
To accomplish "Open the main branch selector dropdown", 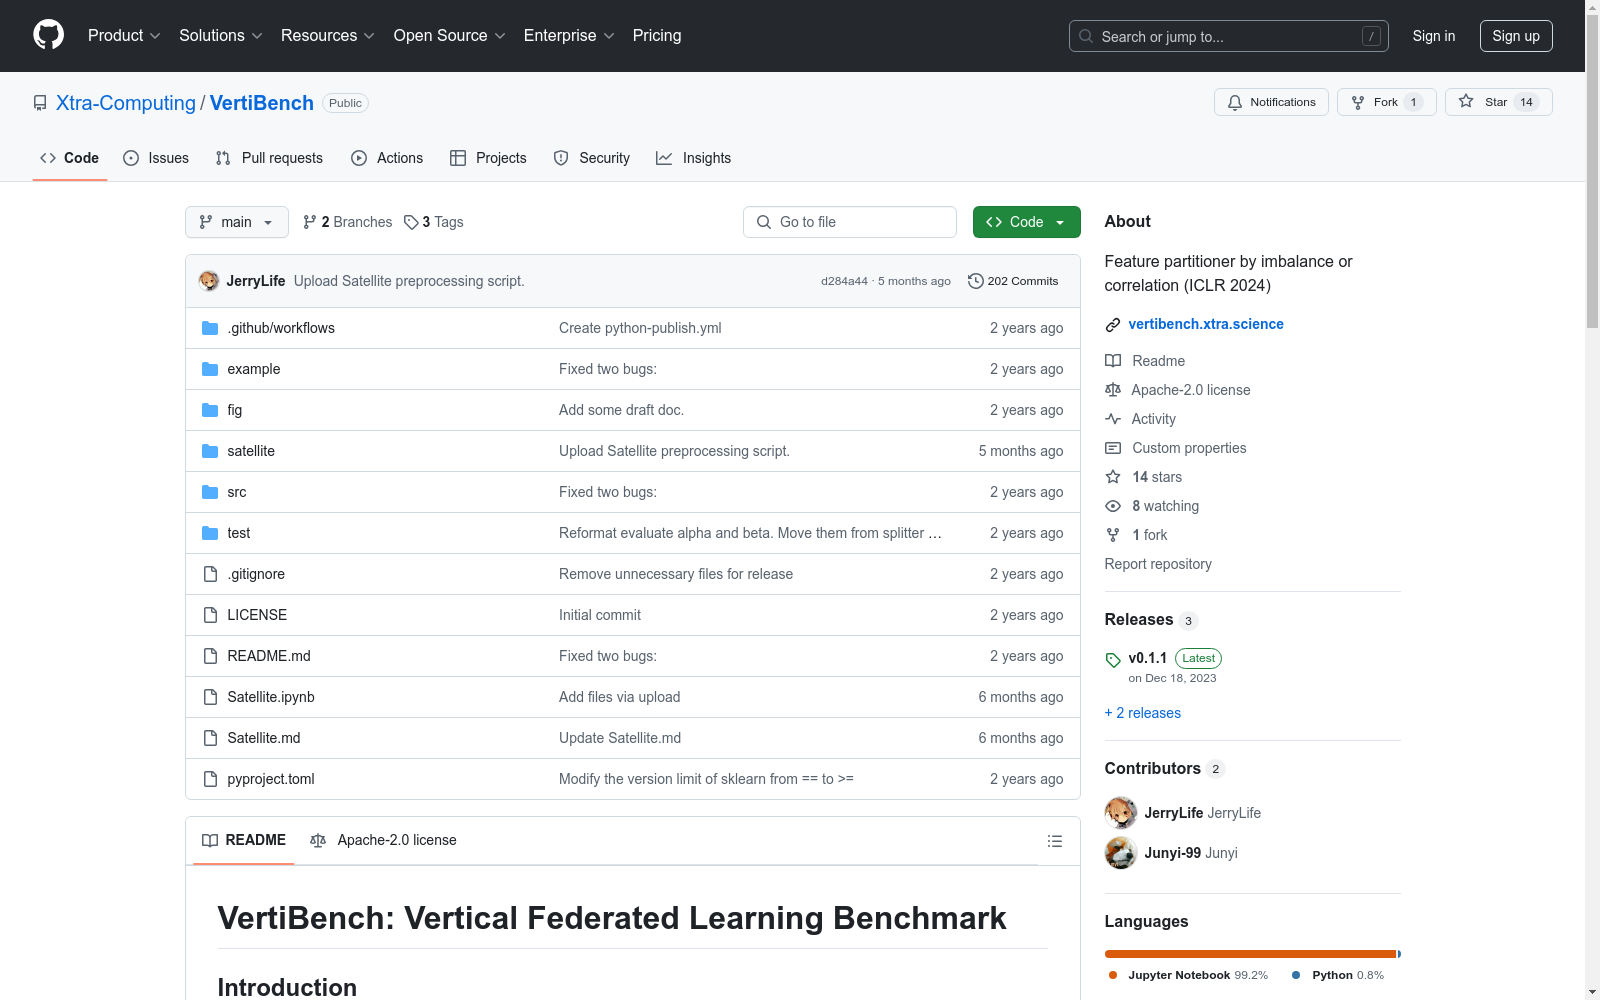I will (237, 222).
